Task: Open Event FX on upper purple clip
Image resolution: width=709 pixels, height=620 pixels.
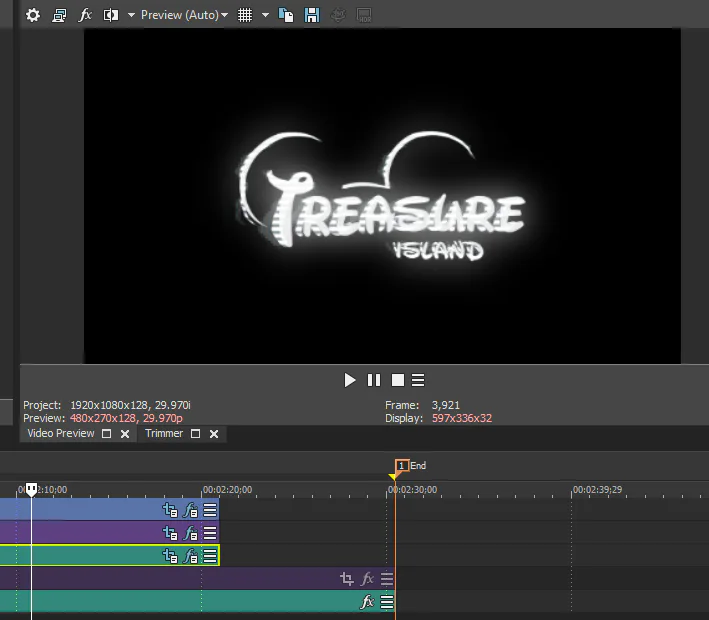Action: click(x=190, y=533)
